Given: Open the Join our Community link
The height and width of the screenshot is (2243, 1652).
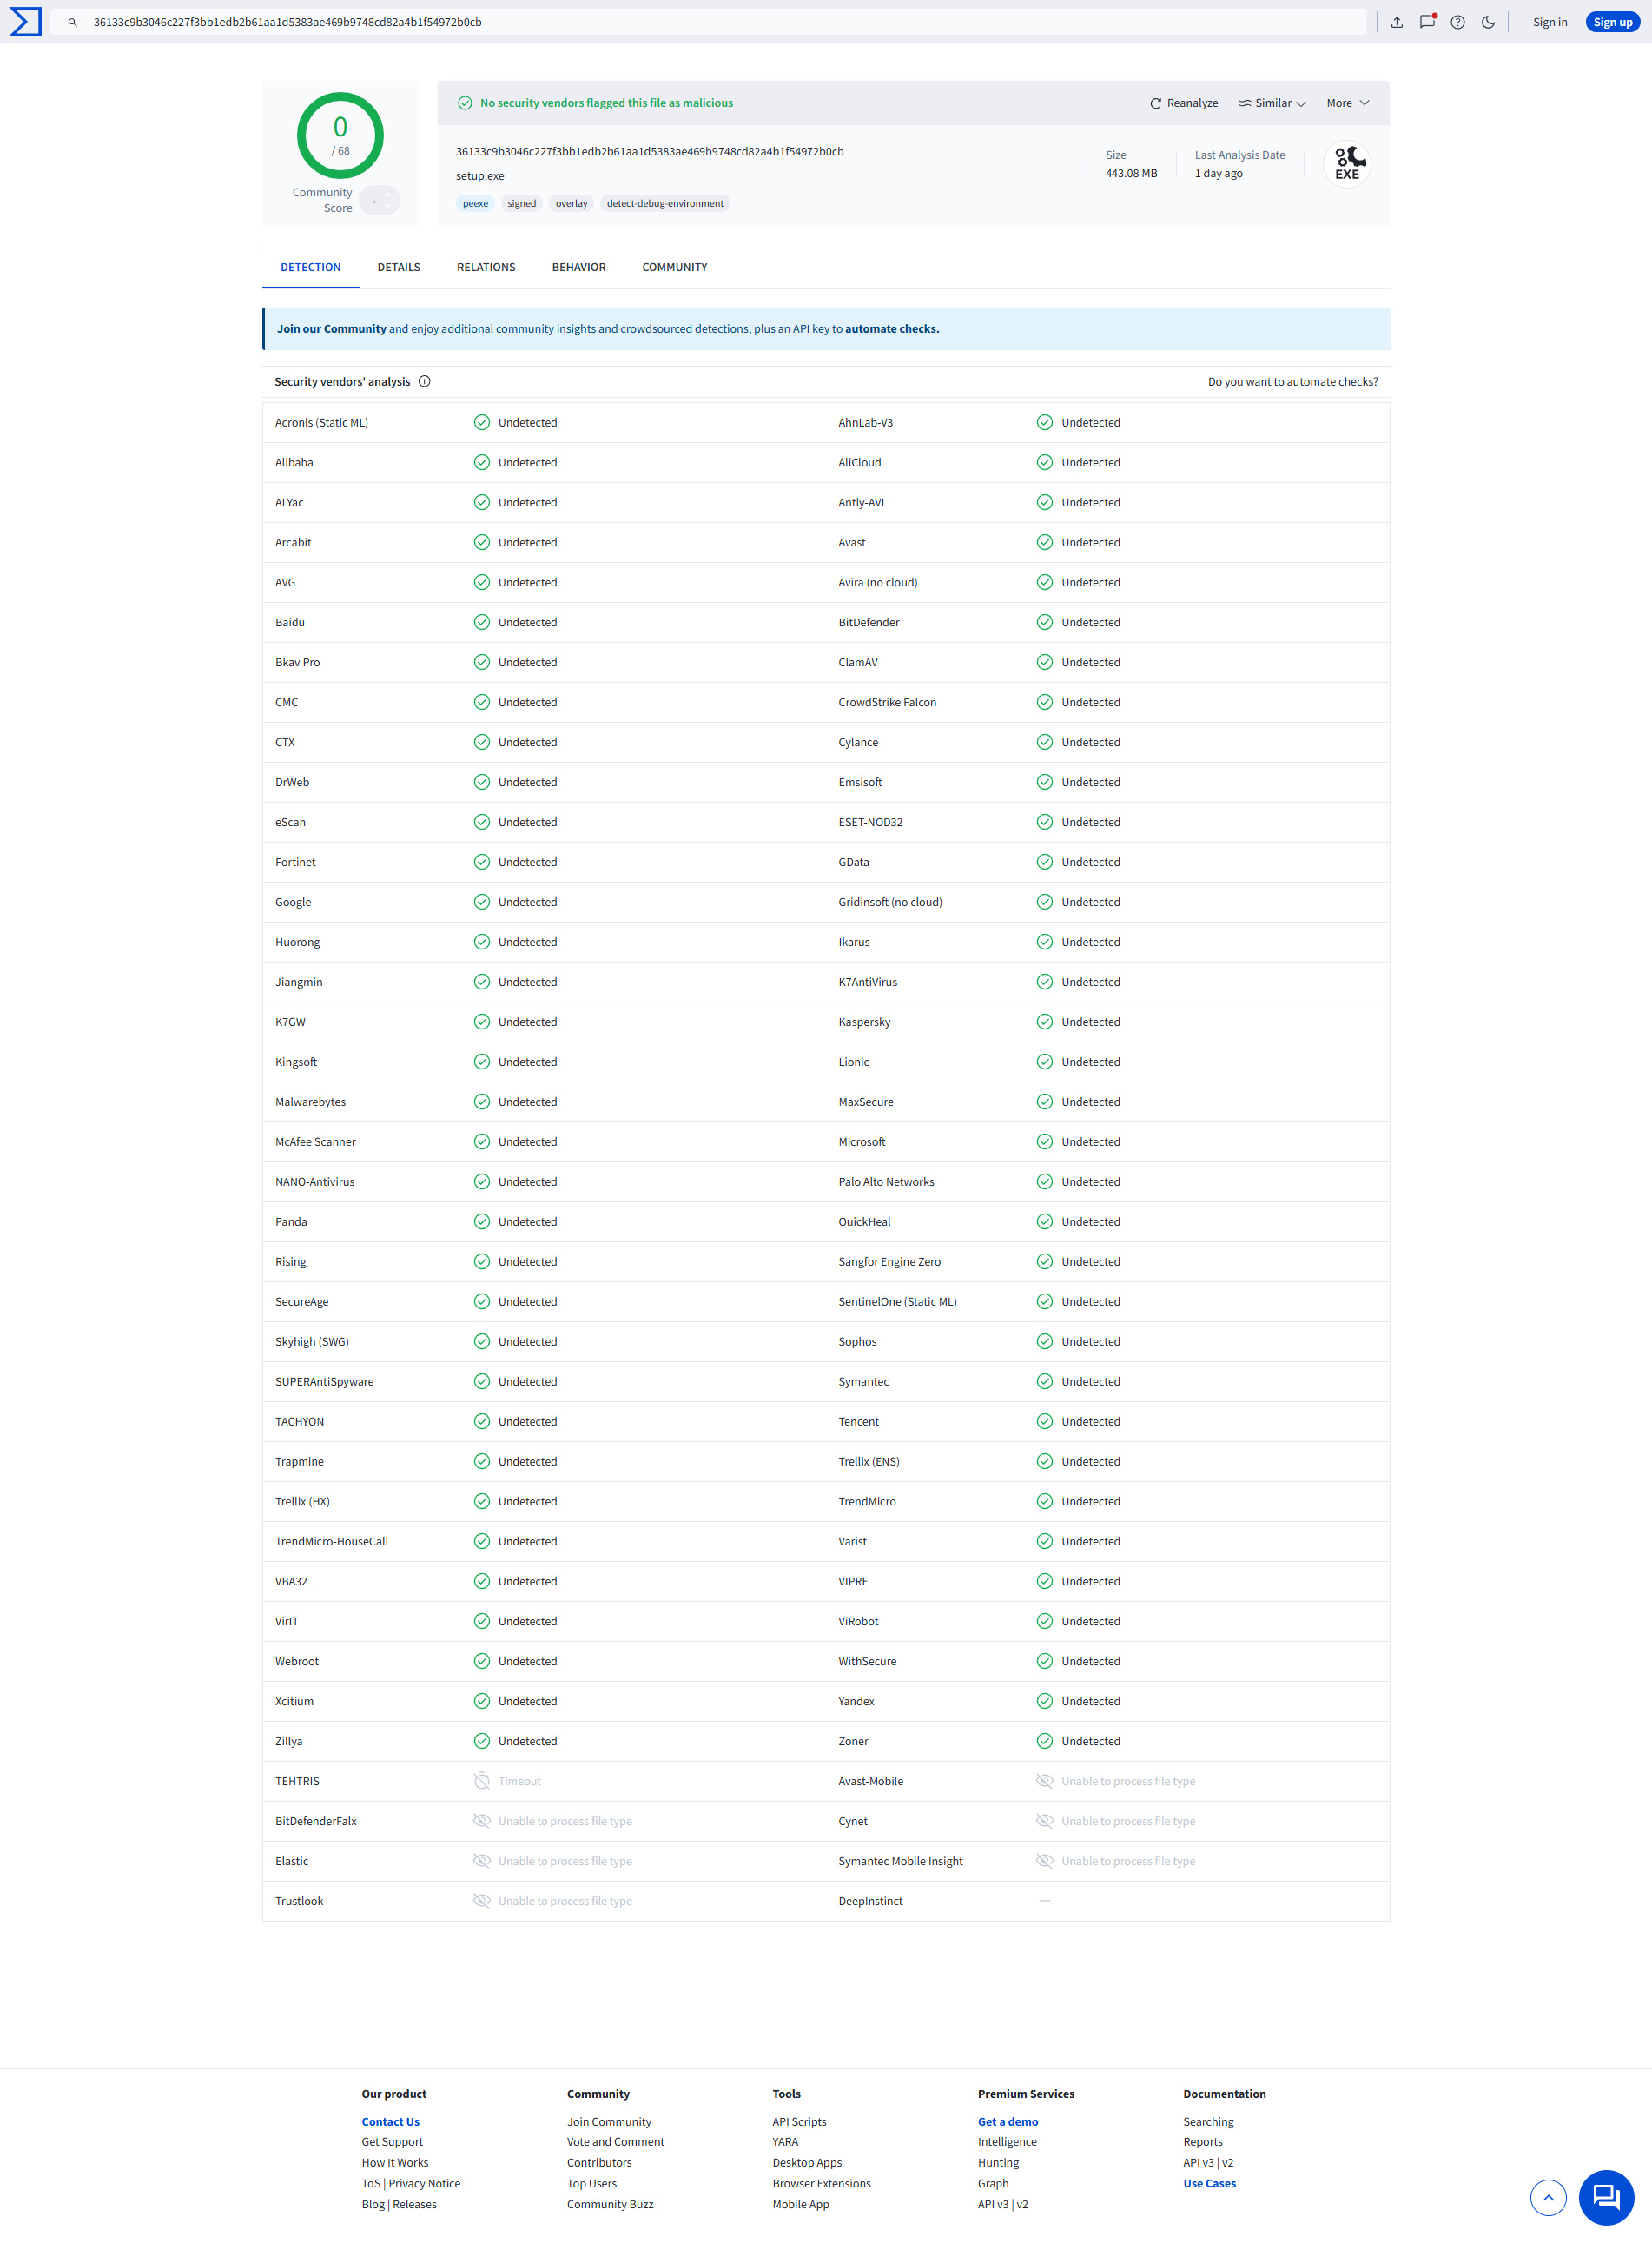Looking at the screenshot, I should [x=332, y=329].
